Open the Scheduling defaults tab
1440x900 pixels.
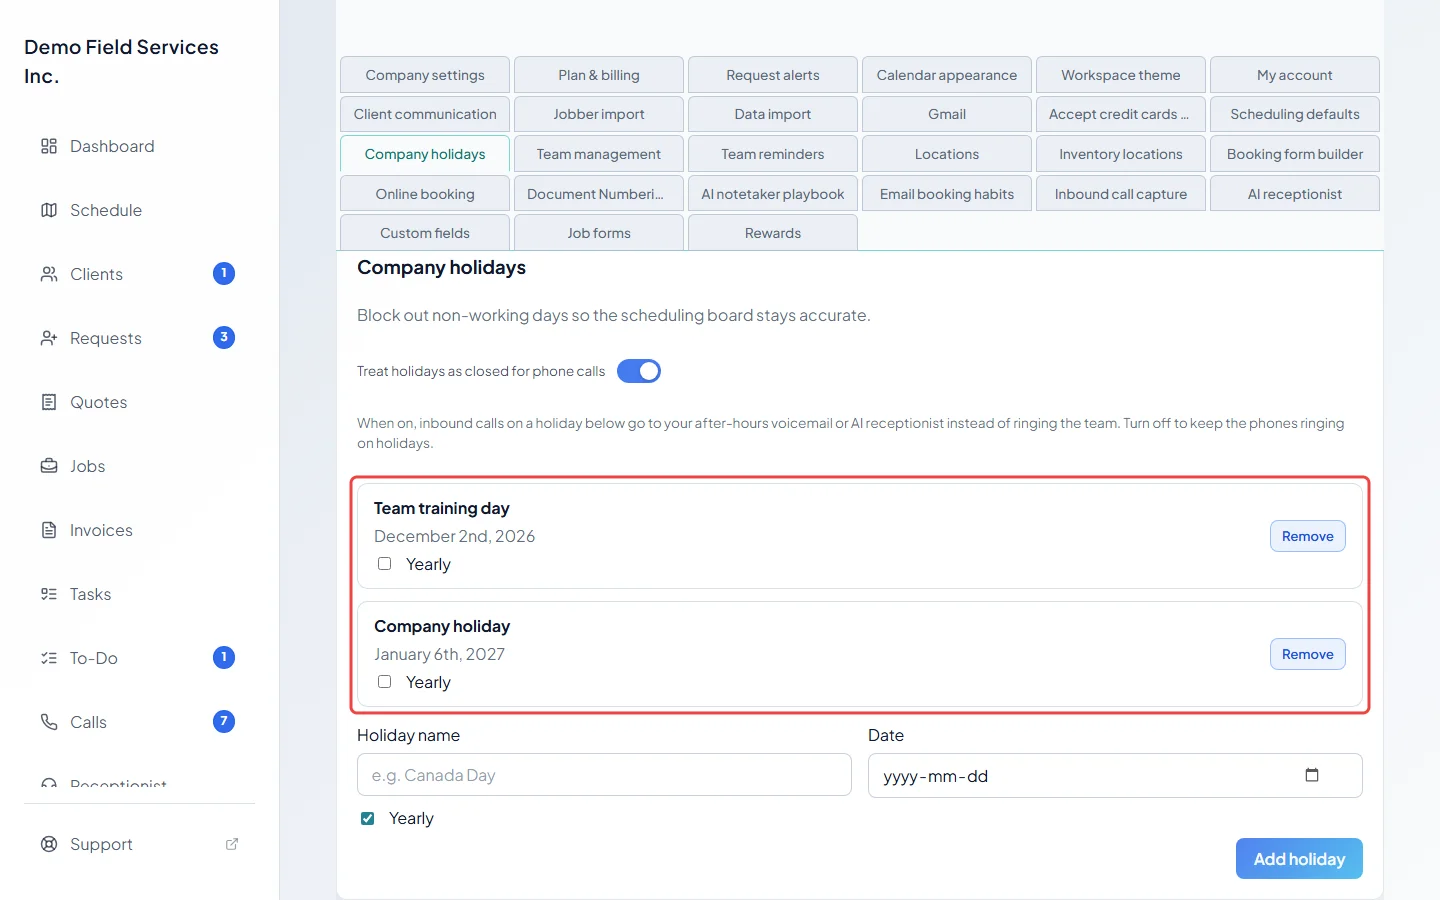coord(1295,114)
